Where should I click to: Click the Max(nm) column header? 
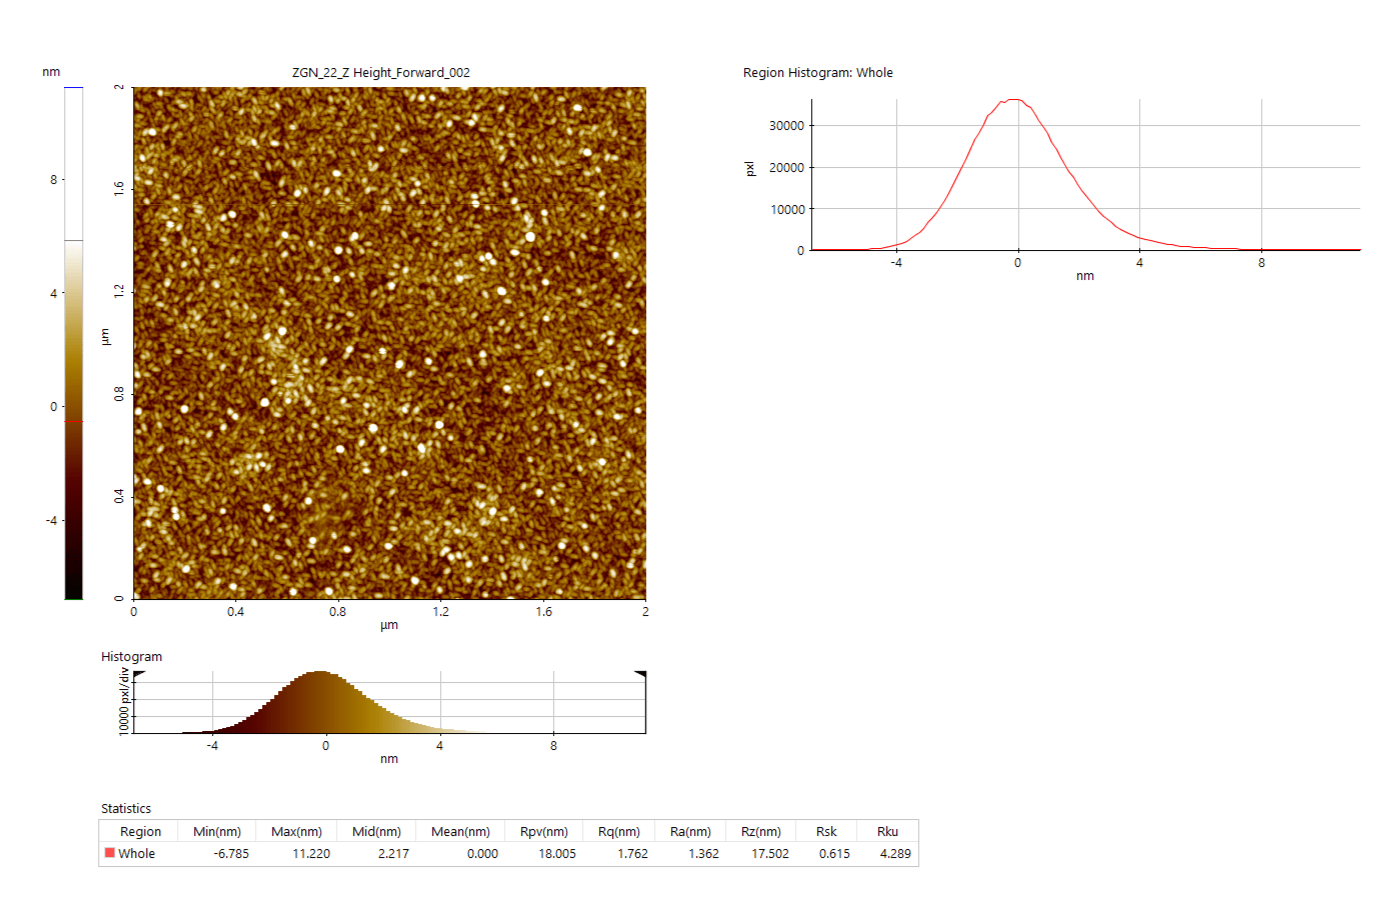coord(296,831)
